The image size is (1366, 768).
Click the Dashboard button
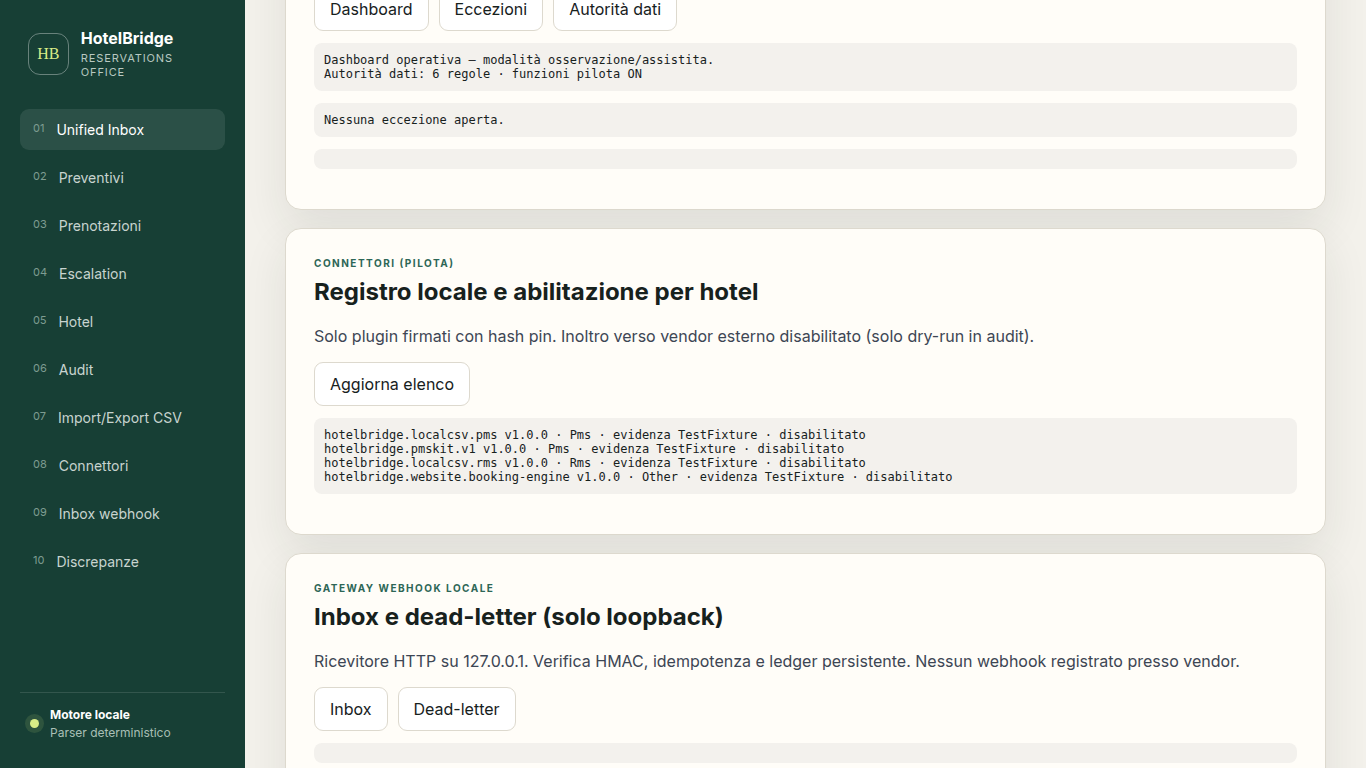371,10
